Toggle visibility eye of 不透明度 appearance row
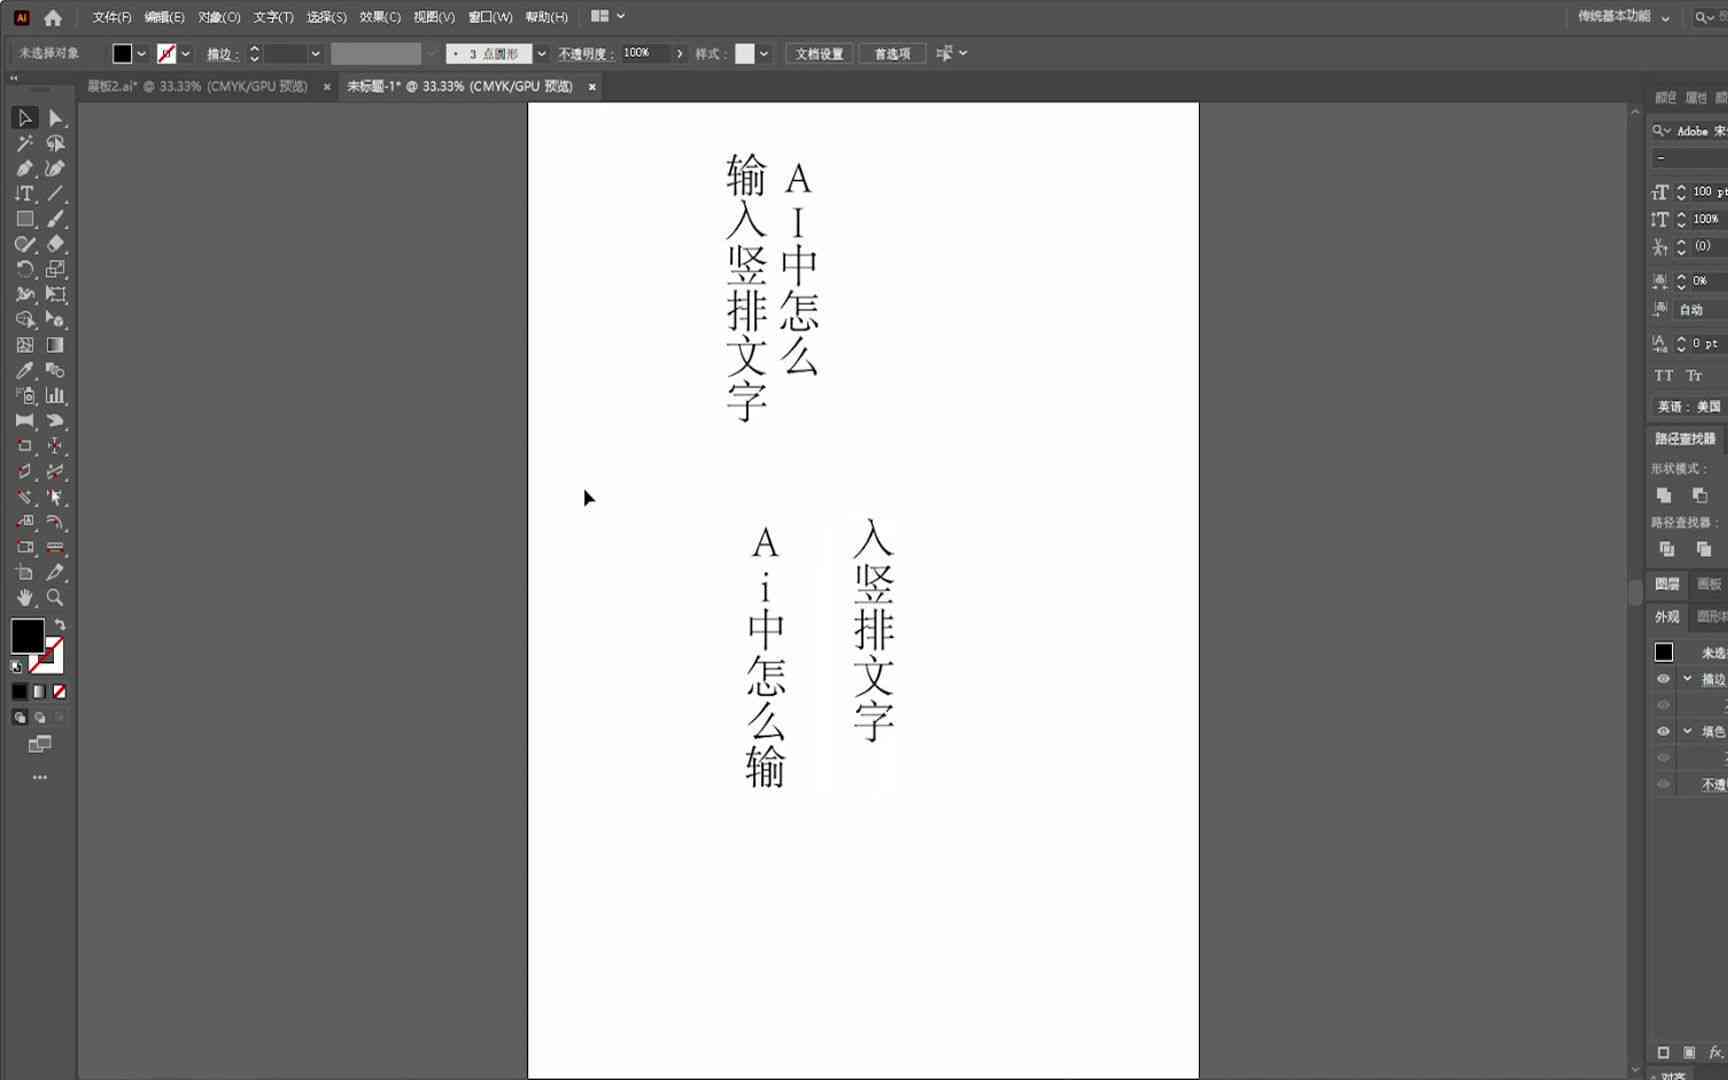The width and height of the screenshot is (1728, 1080). 1663,784
